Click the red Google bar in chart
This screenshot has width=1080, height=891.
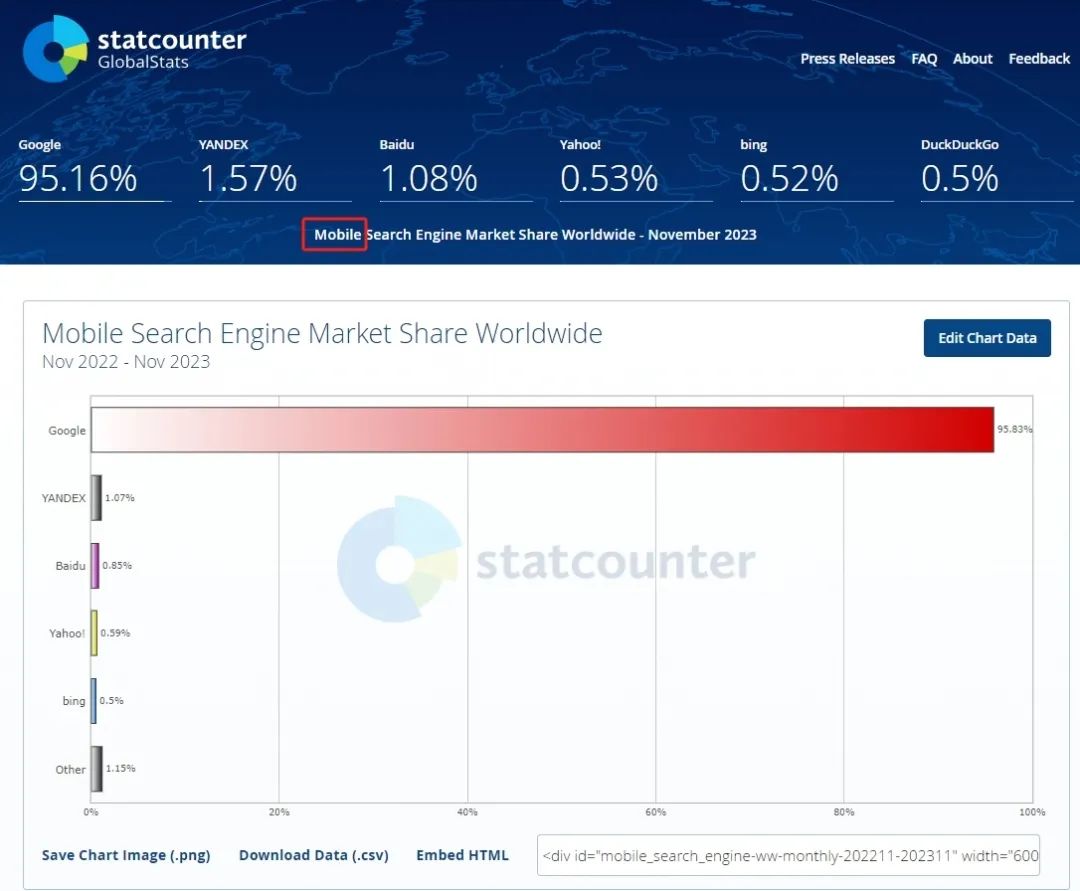tap(542, 430)
